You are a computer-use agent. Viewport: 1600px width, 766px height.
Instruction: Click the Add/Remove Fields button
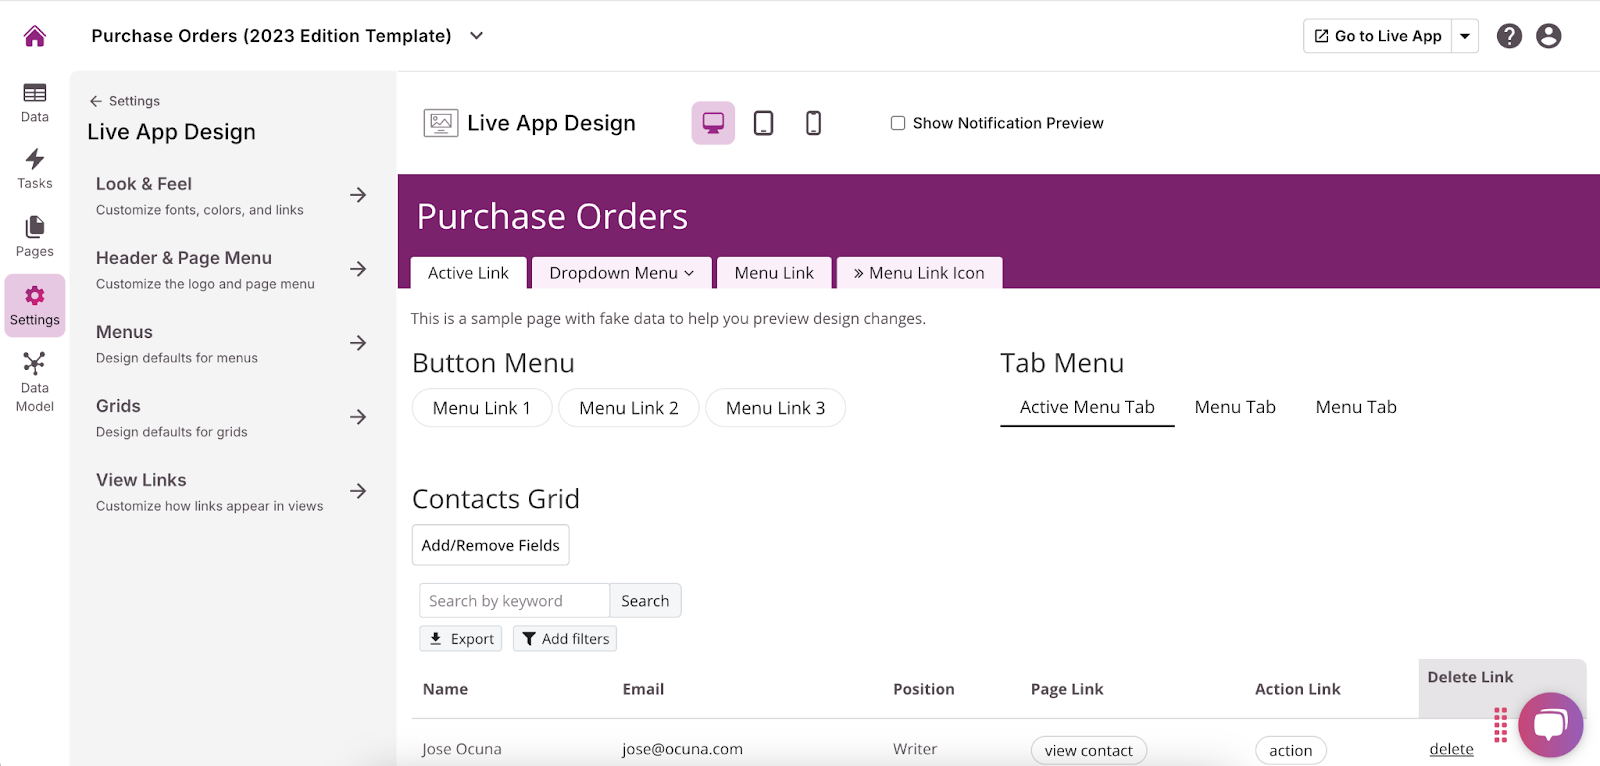coord(490,545)
